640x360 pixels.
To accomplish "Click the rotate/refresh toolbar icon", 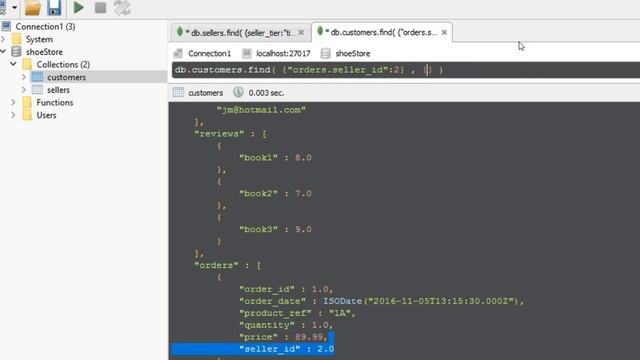I will (x=122, y=7).
